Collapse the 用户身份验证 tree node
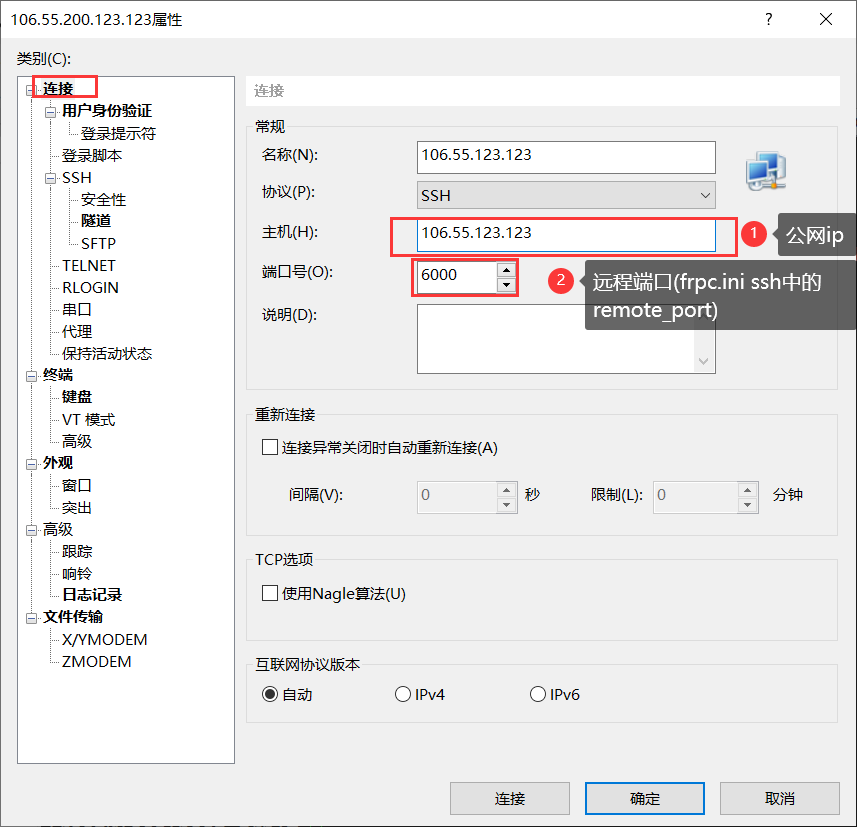The image size is (857, 827). pos(51,112)
